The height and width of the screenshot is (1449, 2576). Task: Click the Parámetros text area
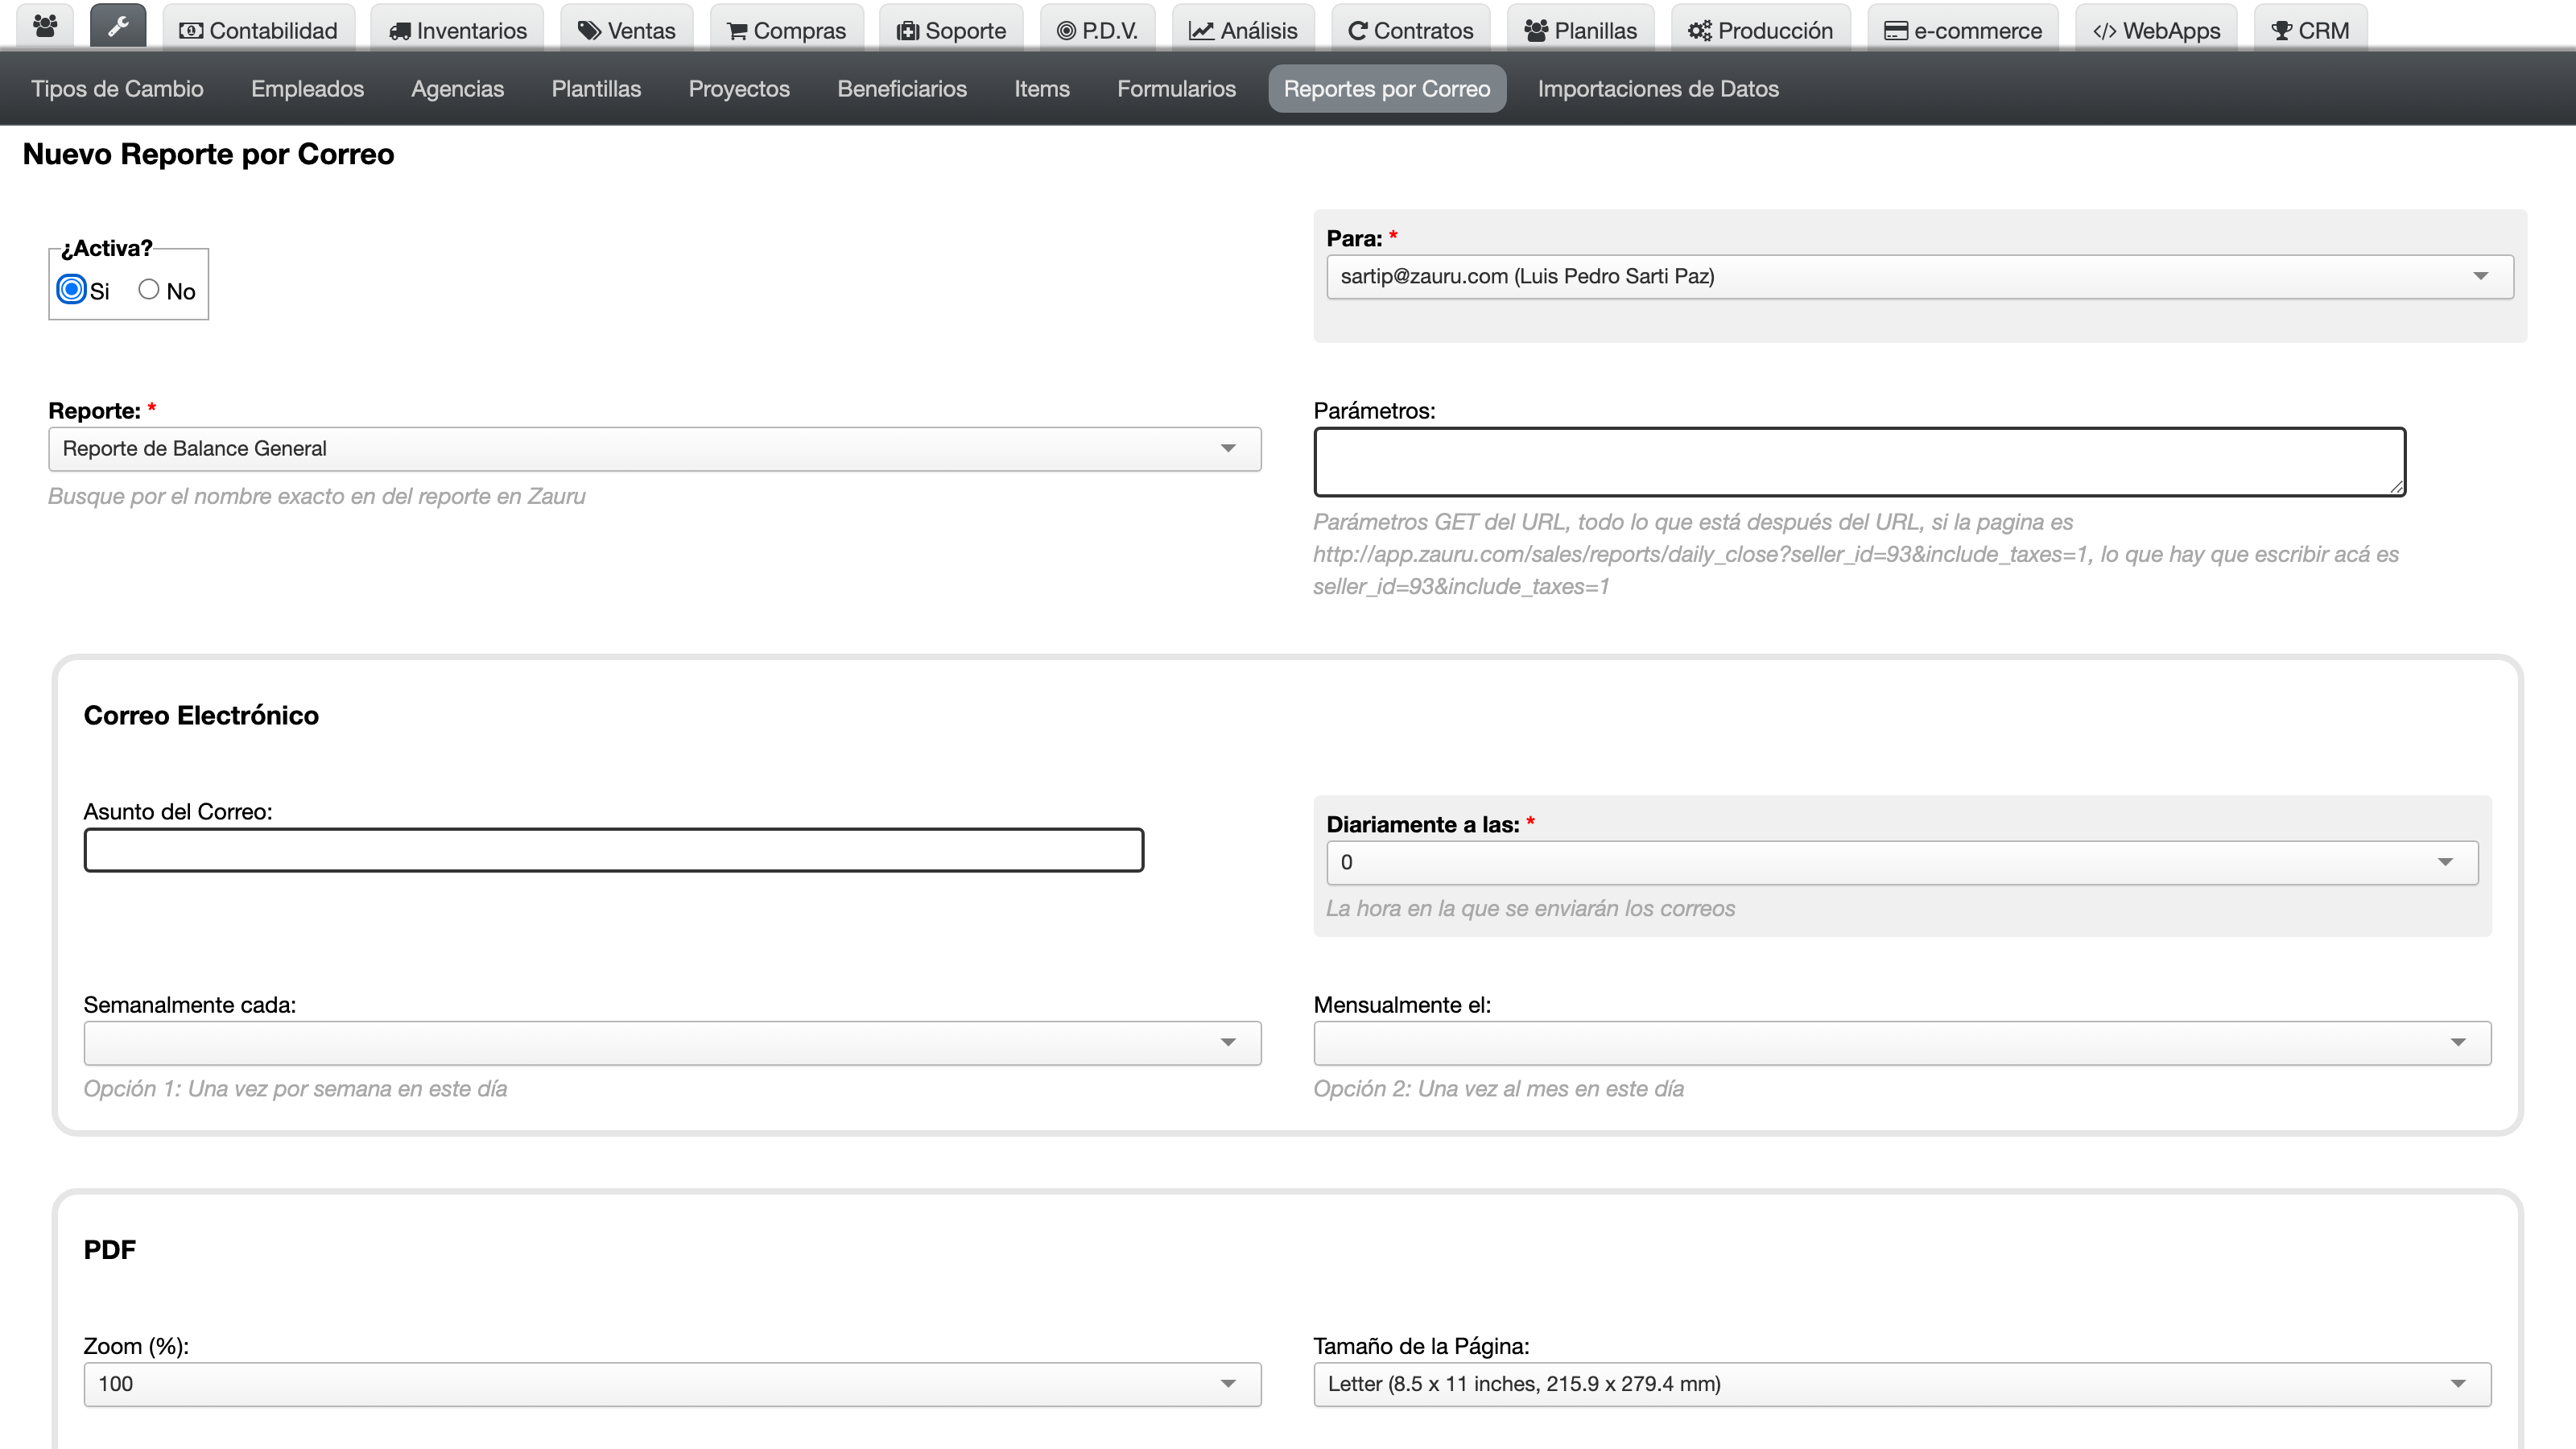1859,462
